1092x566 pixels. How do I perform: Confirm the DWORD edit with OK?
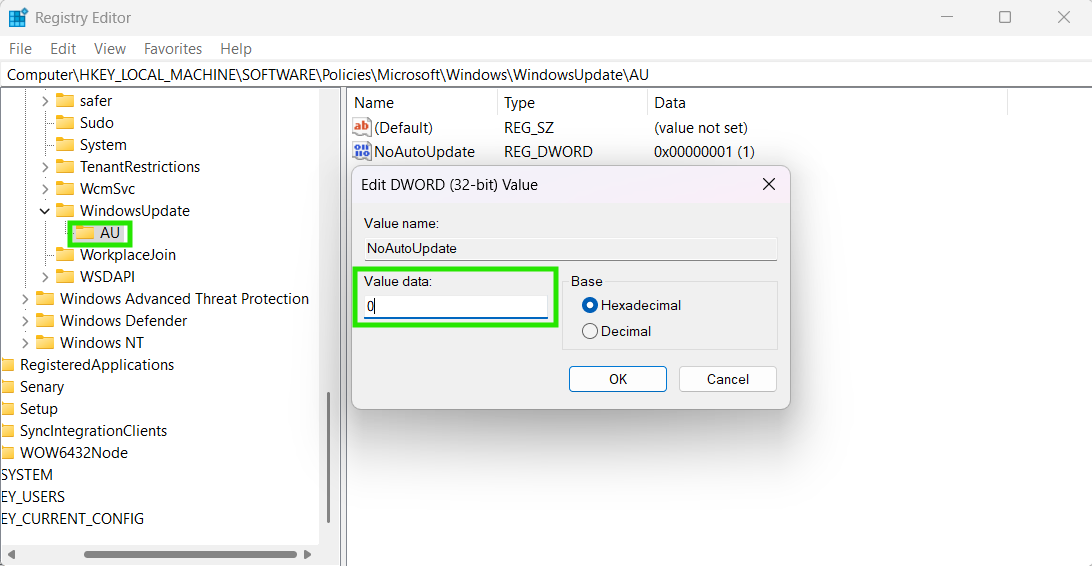[x=618, y=379]
